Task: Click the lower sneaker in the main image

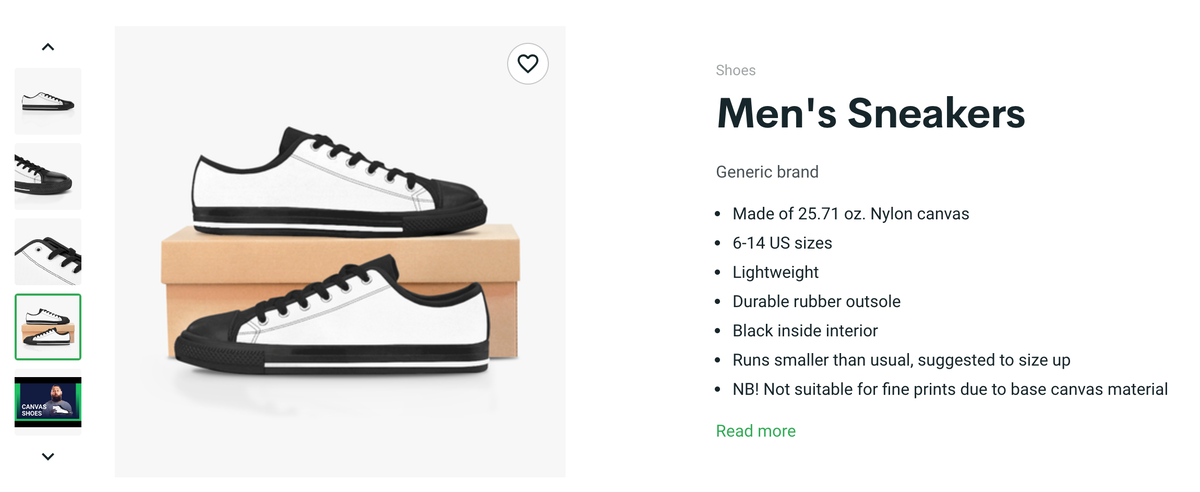Action: click(330, 320)
